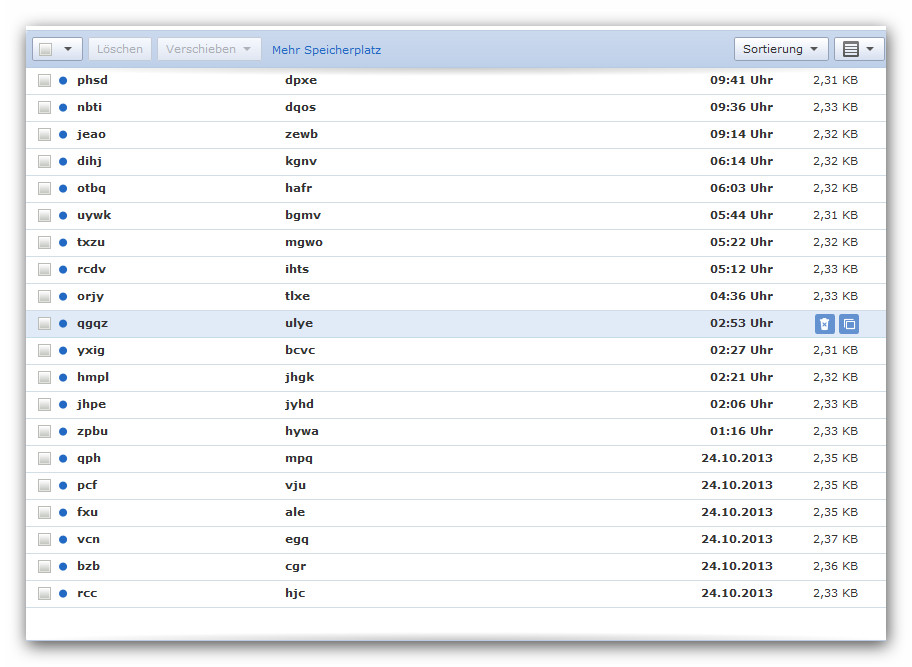Tick the select-all checkbox in the toolbar
Viewport: 912px width, 667px height.
click(x=45, y=49)
